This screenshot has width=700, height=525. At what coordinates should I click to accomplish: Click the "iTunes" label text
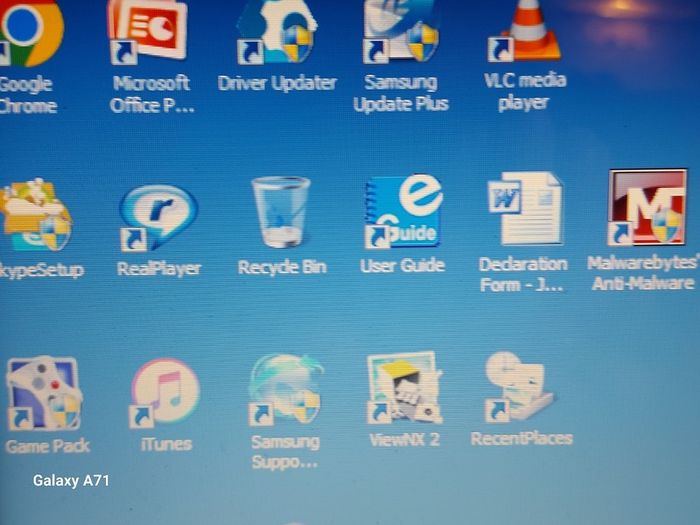[x=166, y=444]
